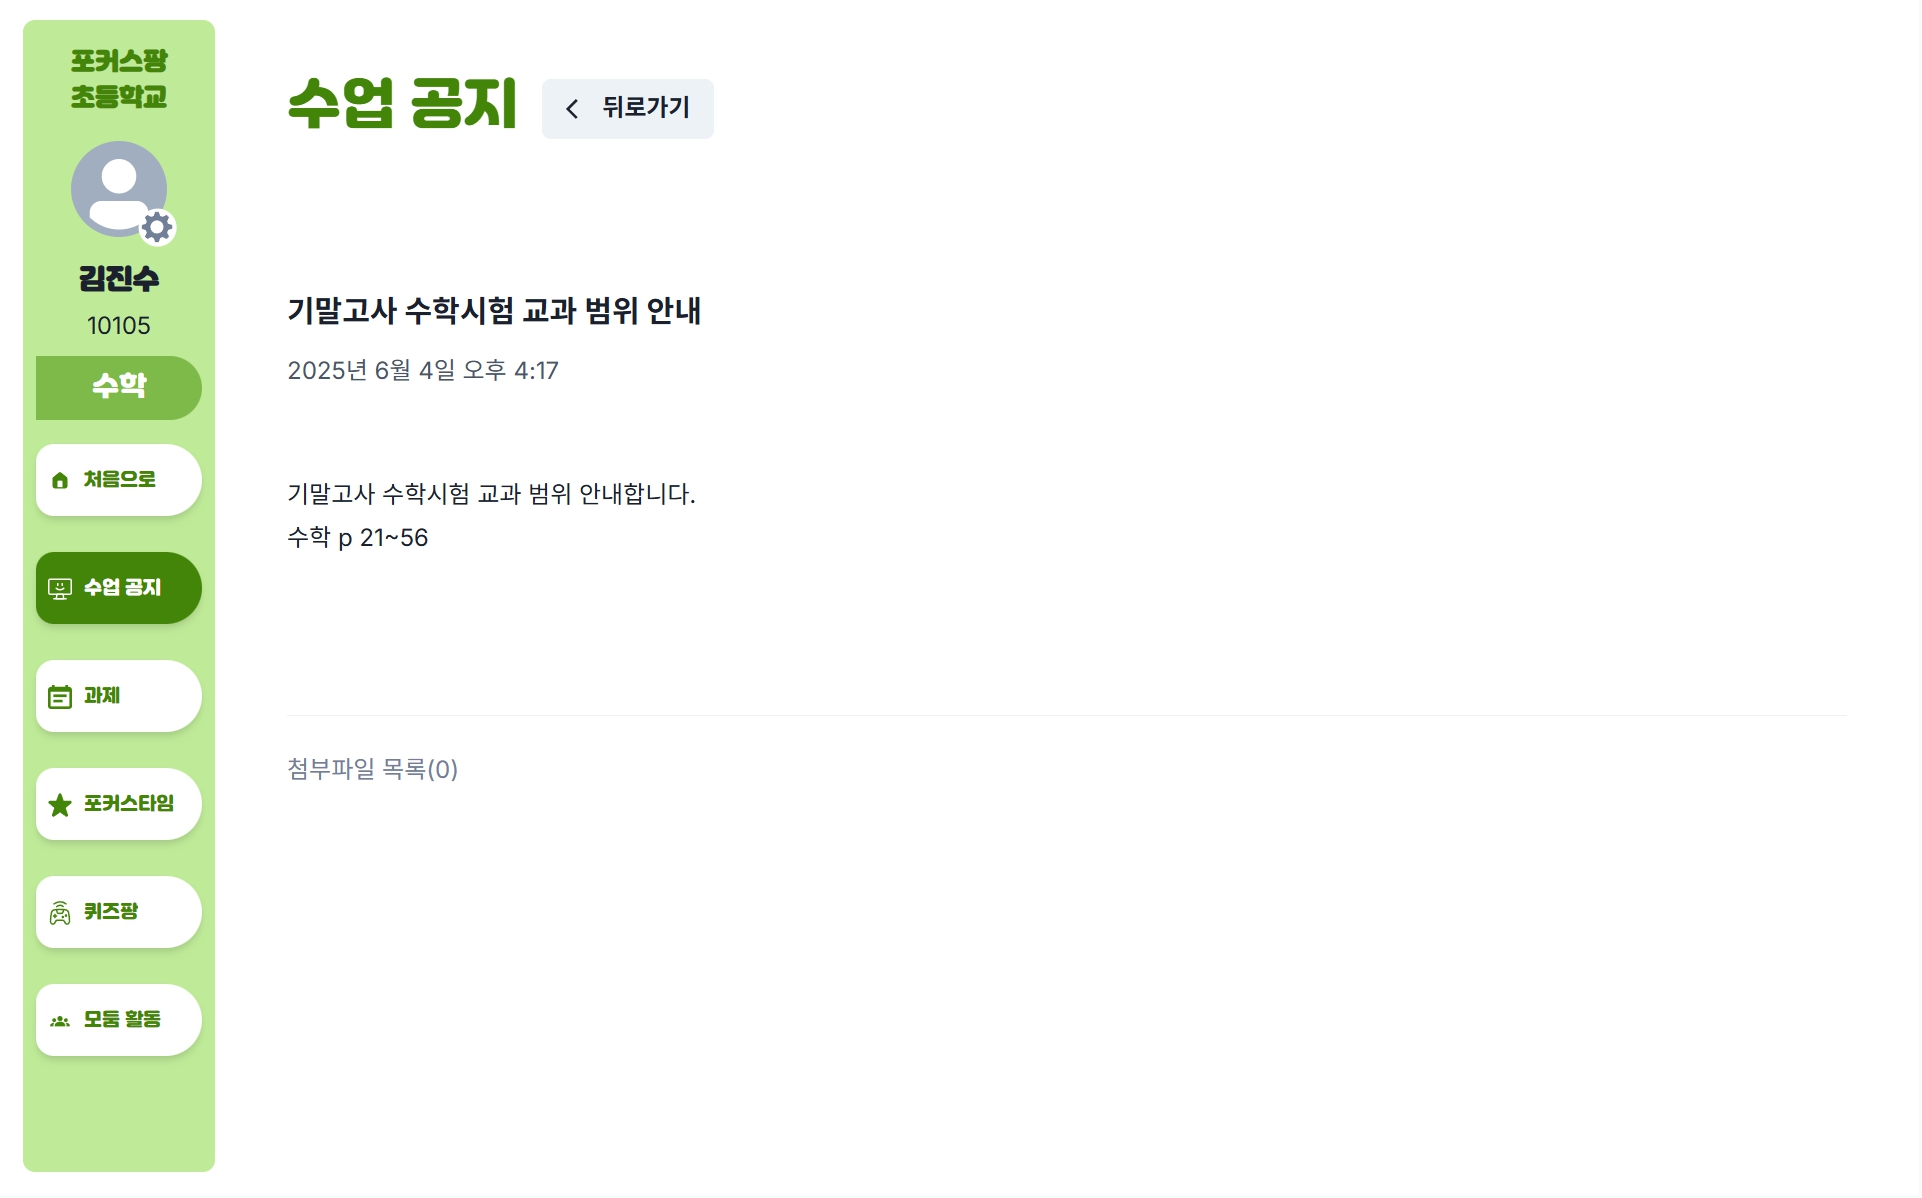
Task: Open the 모둠 활동 menu item
Action: (x=119, y=1020)
